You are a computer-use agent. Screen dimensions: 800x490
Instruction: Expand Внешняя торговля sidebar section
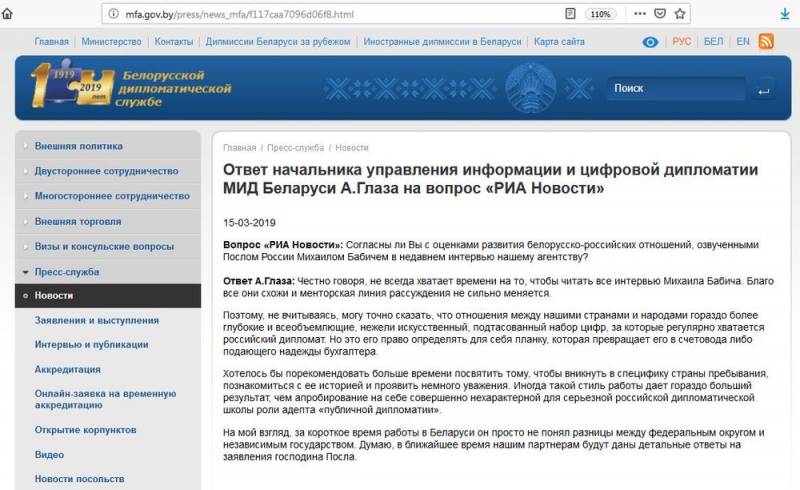[78, 222]
